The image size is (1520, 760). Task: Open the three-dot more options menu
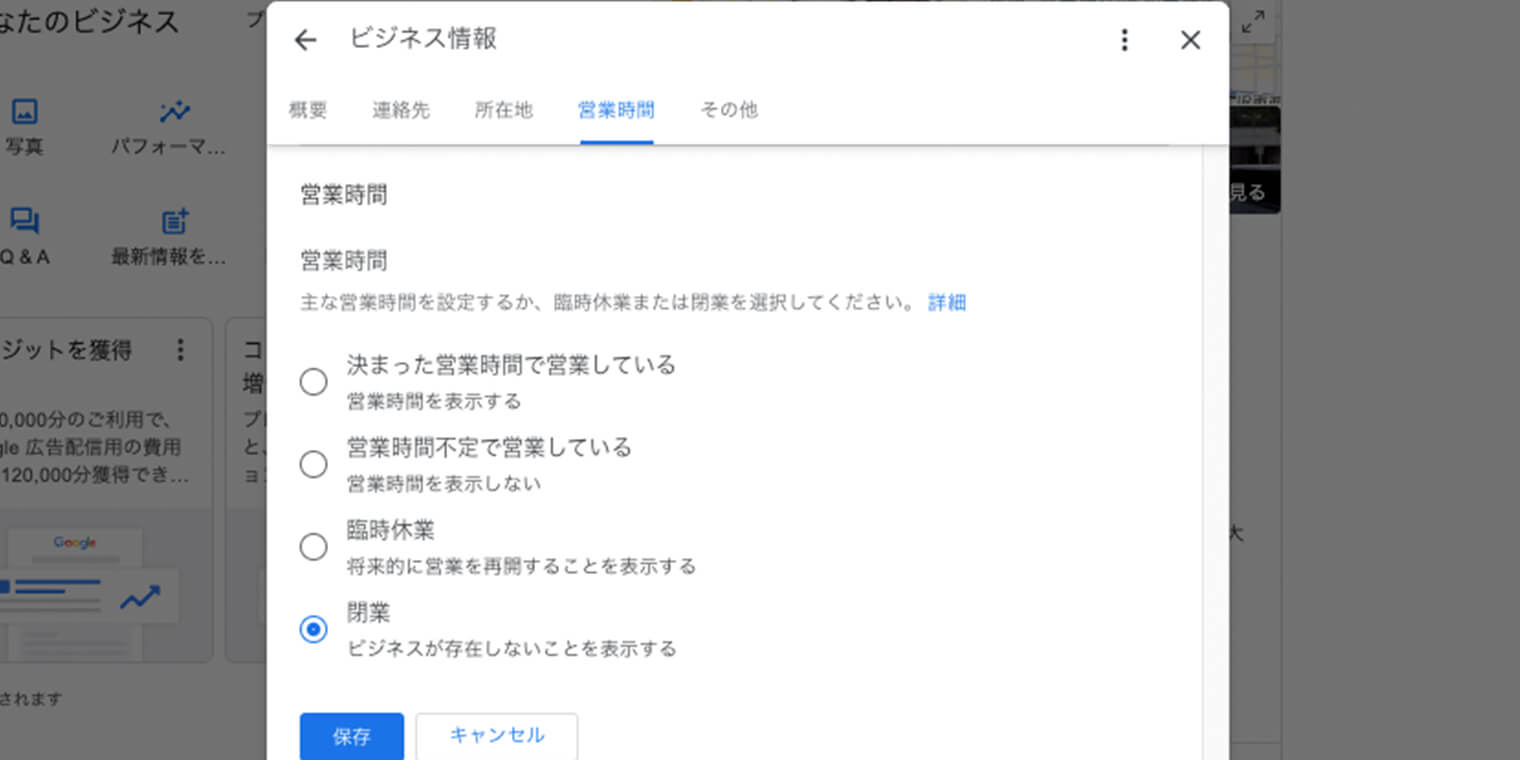pyautogui.click(x=1125, y=40)
